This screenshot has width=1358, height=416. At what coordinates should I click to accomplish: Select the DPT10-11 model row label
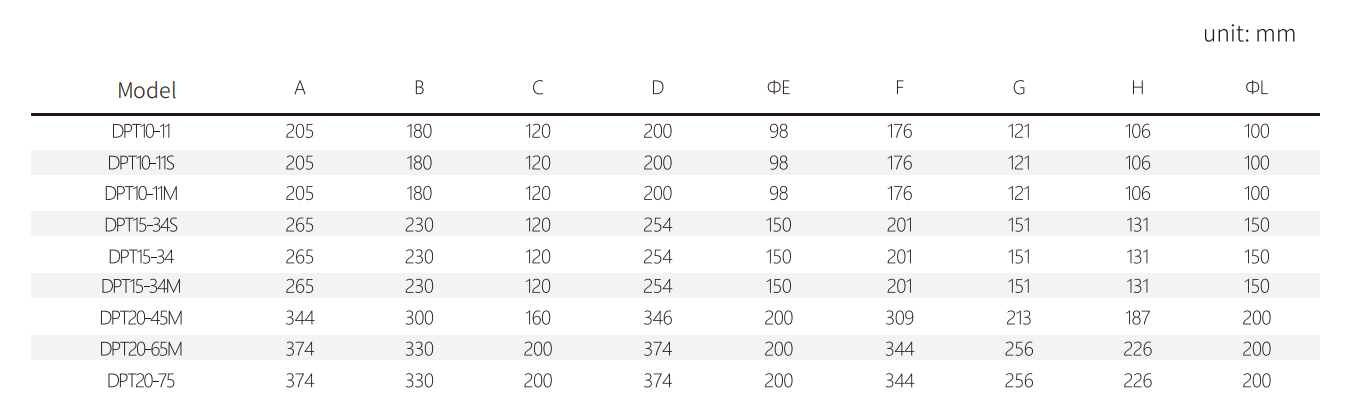[146, 131]
